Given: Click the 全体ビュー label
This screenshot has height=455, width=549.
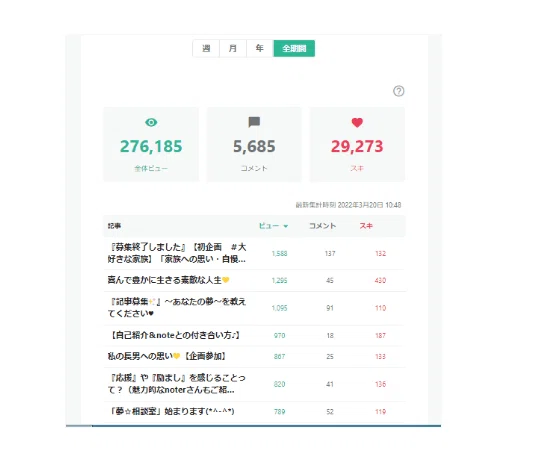Looking at the screenshot, I should (151, 168).
